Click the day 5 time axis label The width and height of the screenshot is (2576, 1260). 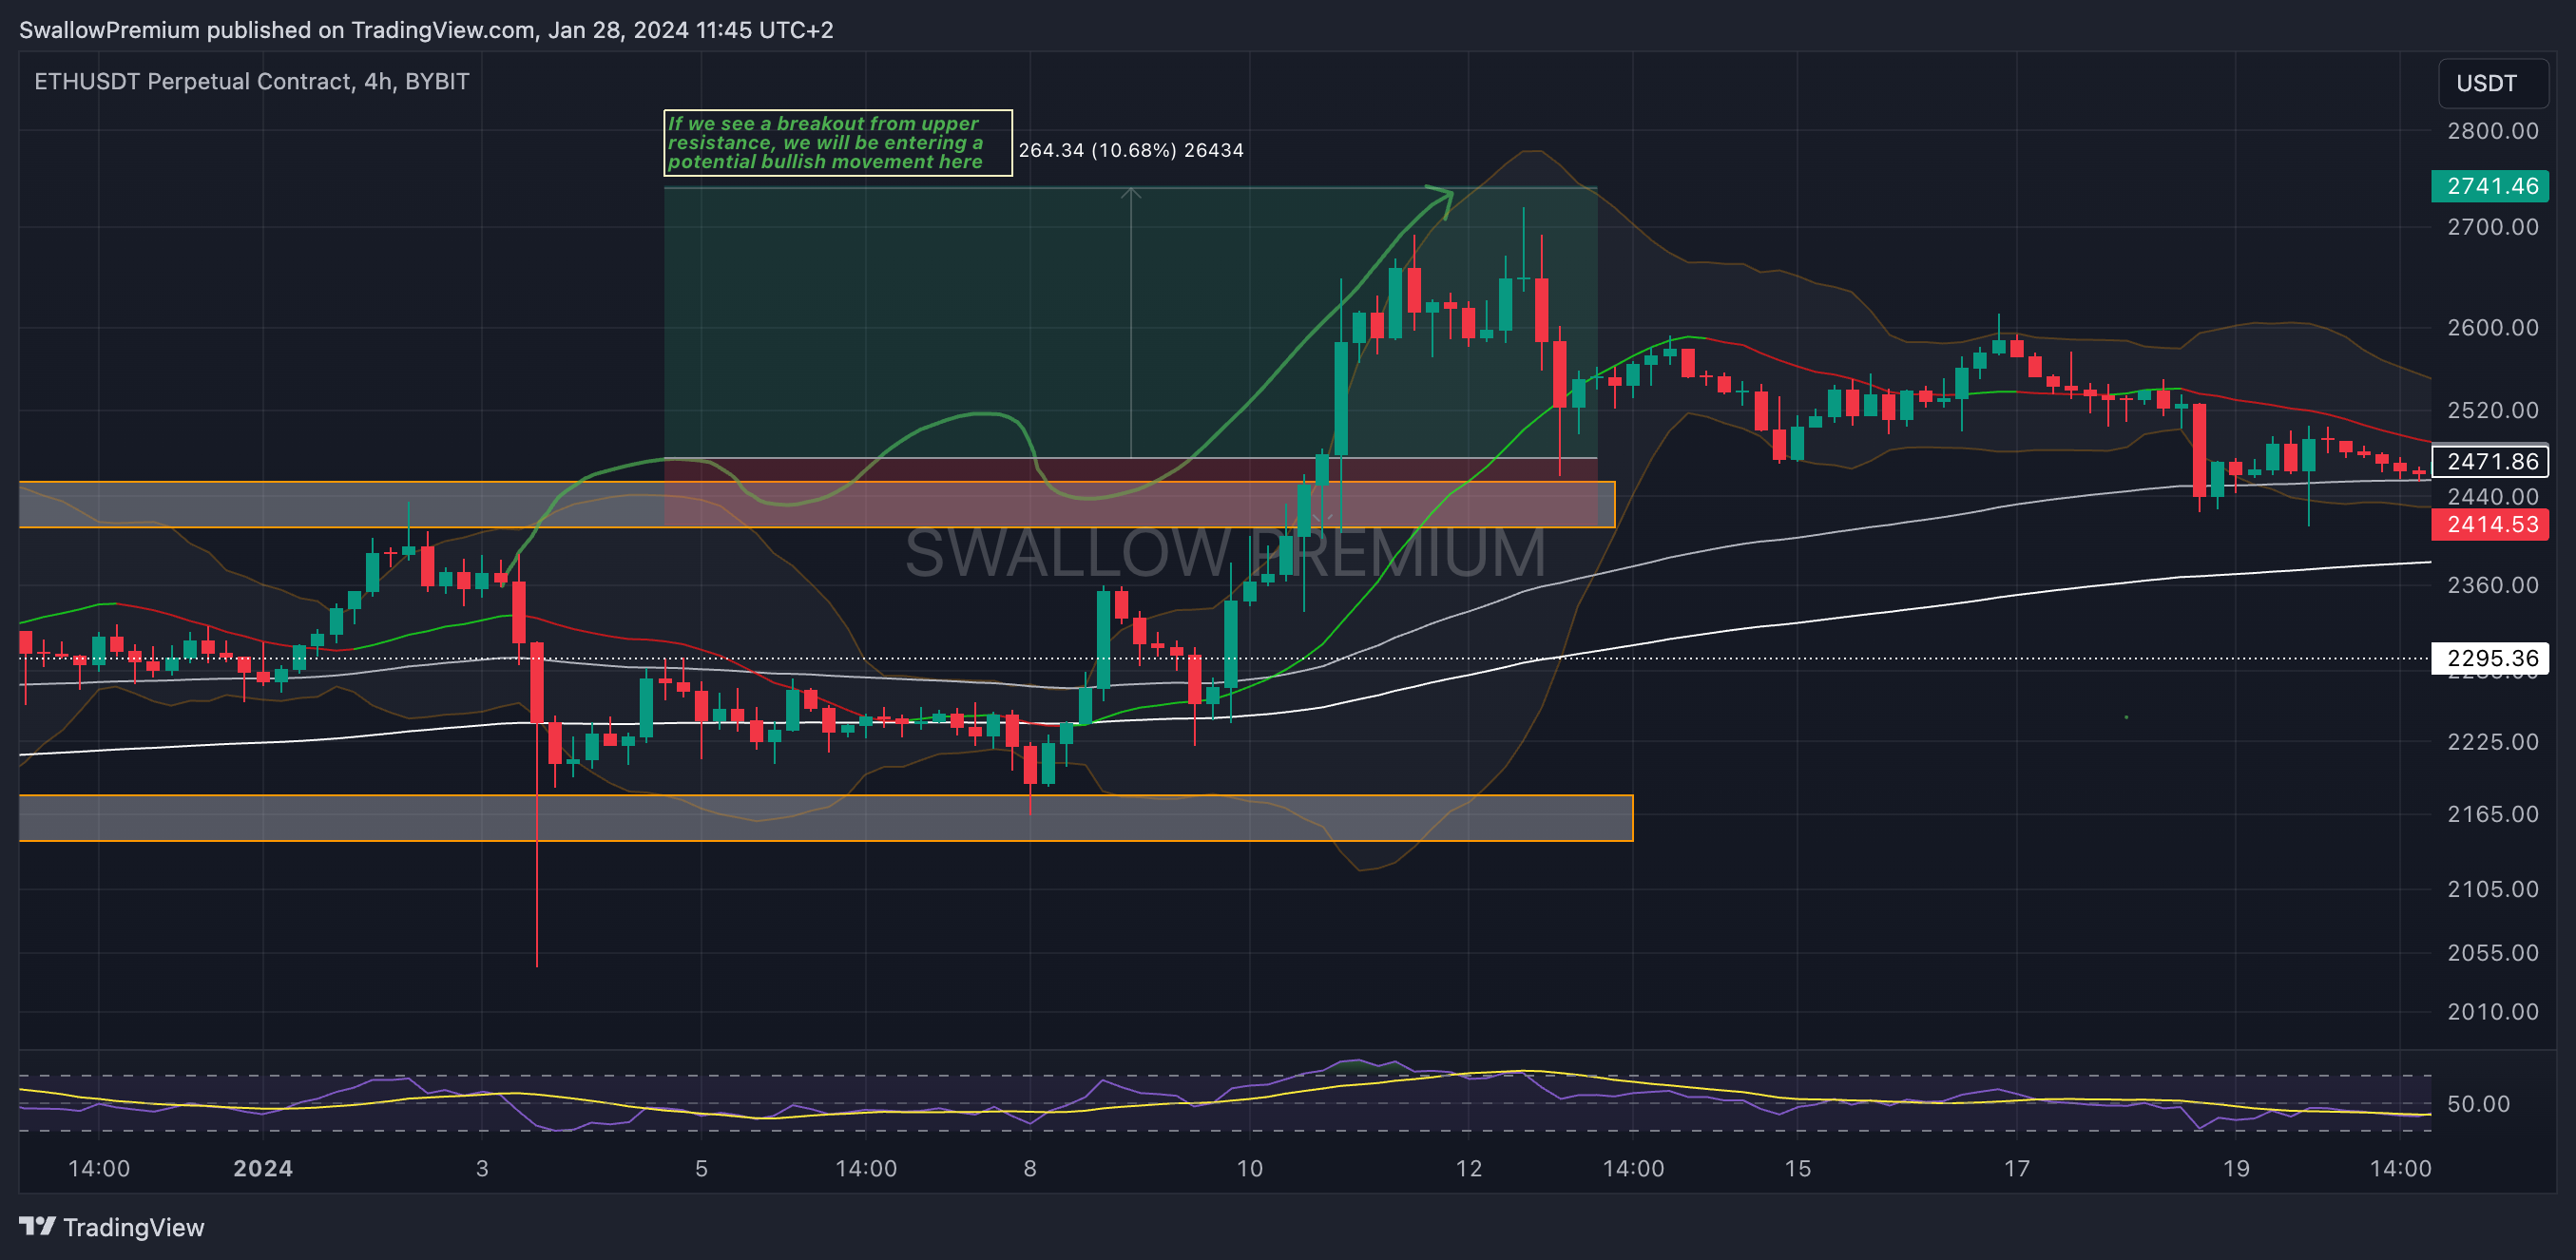point(701,1168)
